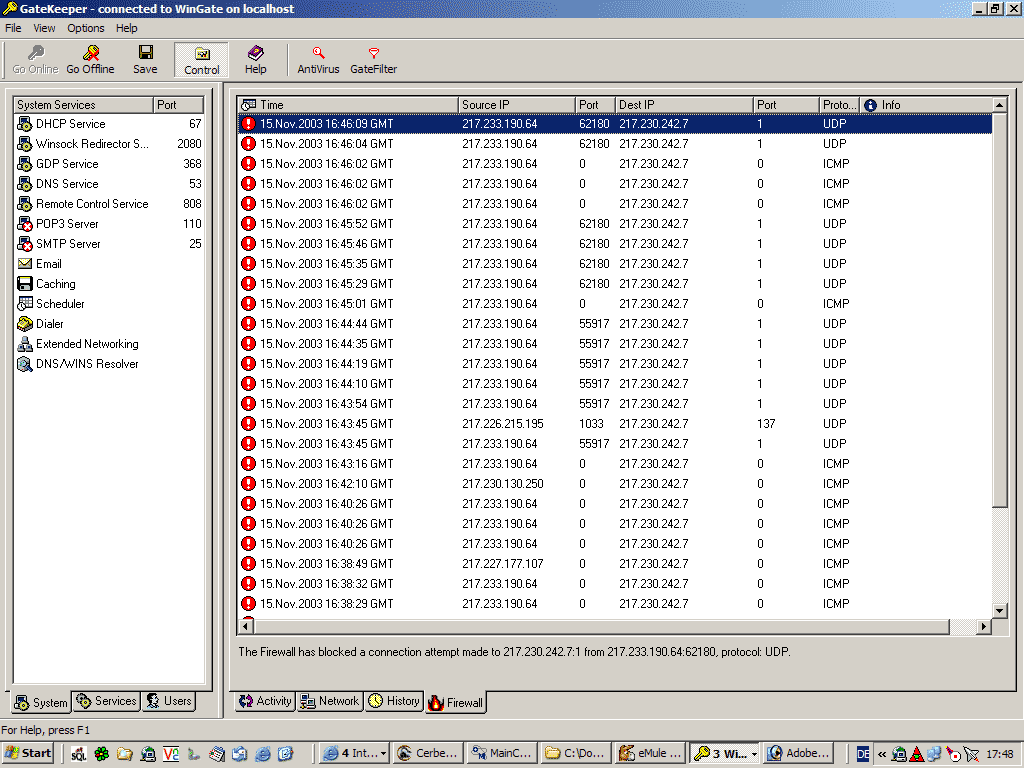The width and height of the screenshot is (1024, 768).
Task: Open the AntiVirus toolbar item
Action: click(x=318, y=60)
